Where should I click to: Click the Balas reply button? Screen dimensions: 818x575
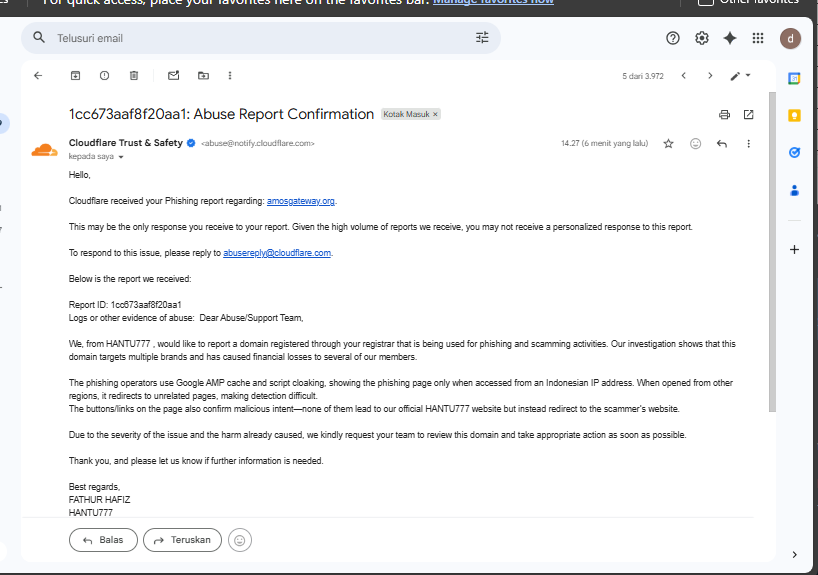pyautogui.click(x=103, y=540)
